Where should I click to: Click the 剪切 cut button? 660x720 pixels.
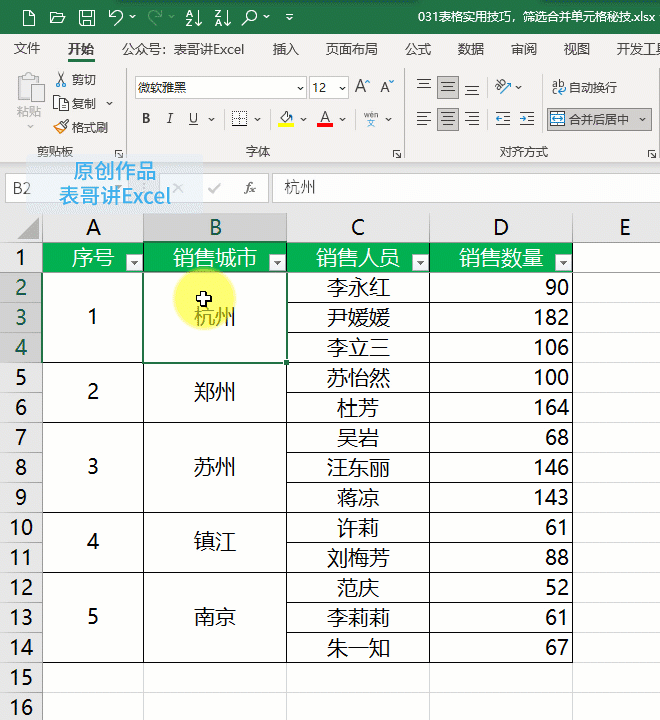(x=76, y=79)
